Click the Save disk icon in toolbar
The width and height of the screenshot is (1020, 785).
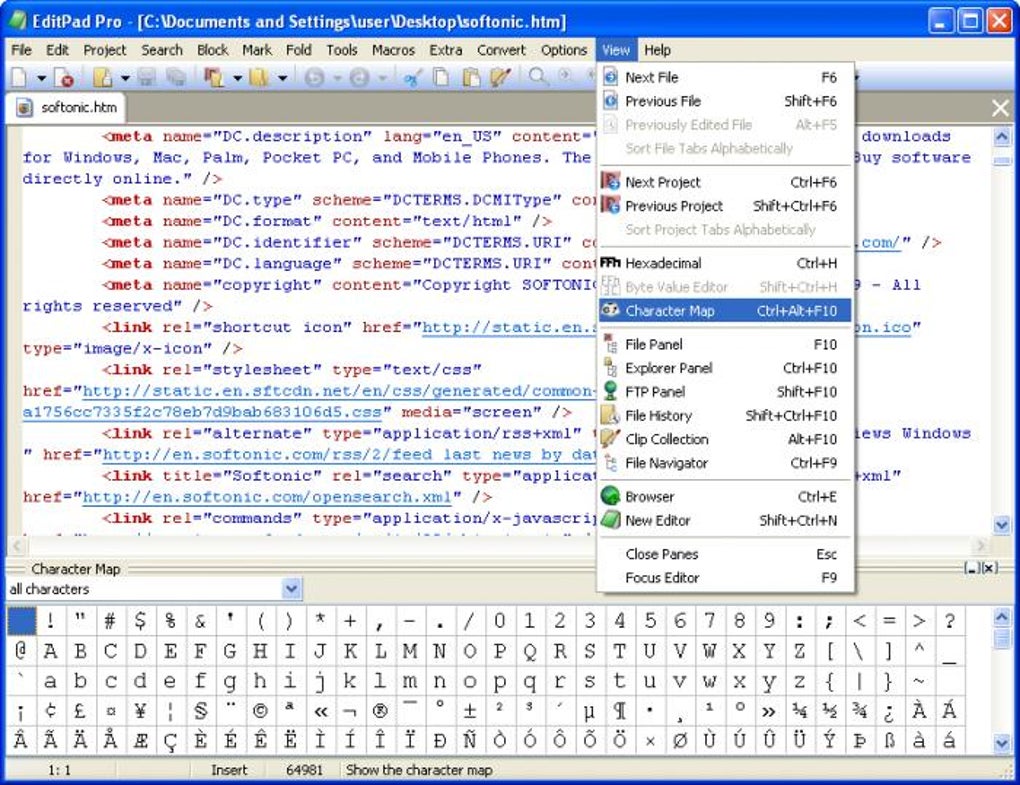[147, 77]
